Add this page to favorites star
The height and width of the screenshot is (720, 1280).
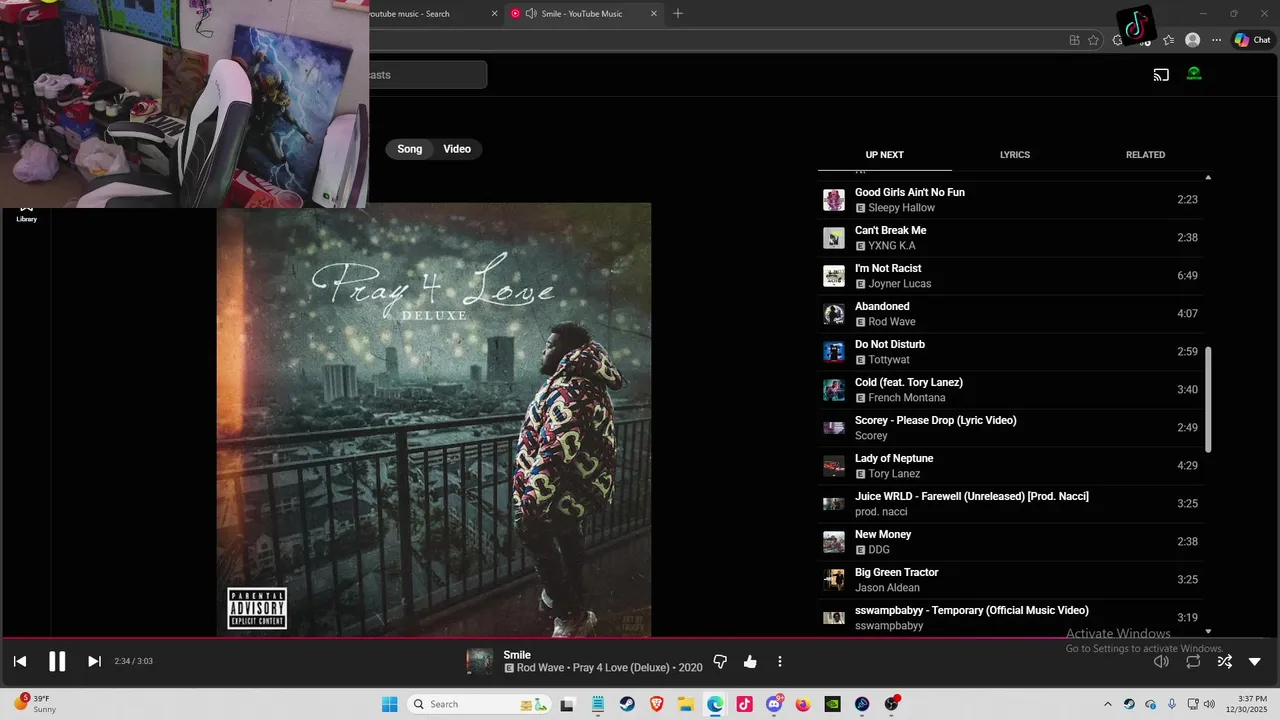click(x=1093, y=40)
